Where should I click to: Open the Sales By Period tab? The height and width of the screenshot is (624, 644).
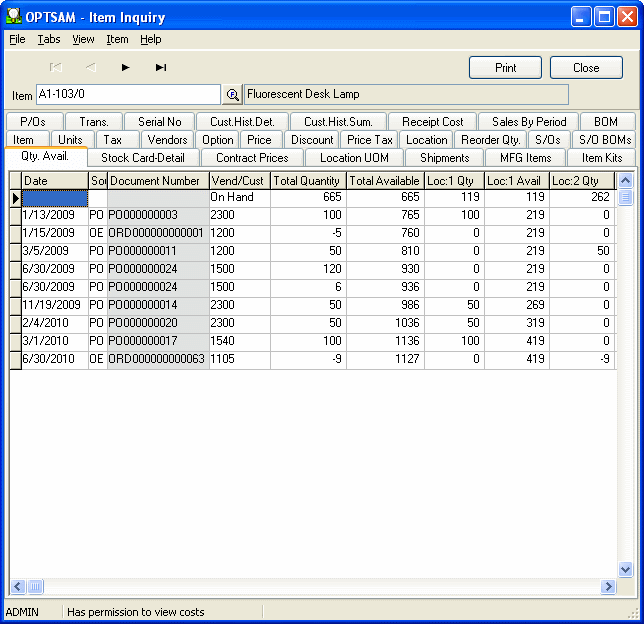coord(529,122)
